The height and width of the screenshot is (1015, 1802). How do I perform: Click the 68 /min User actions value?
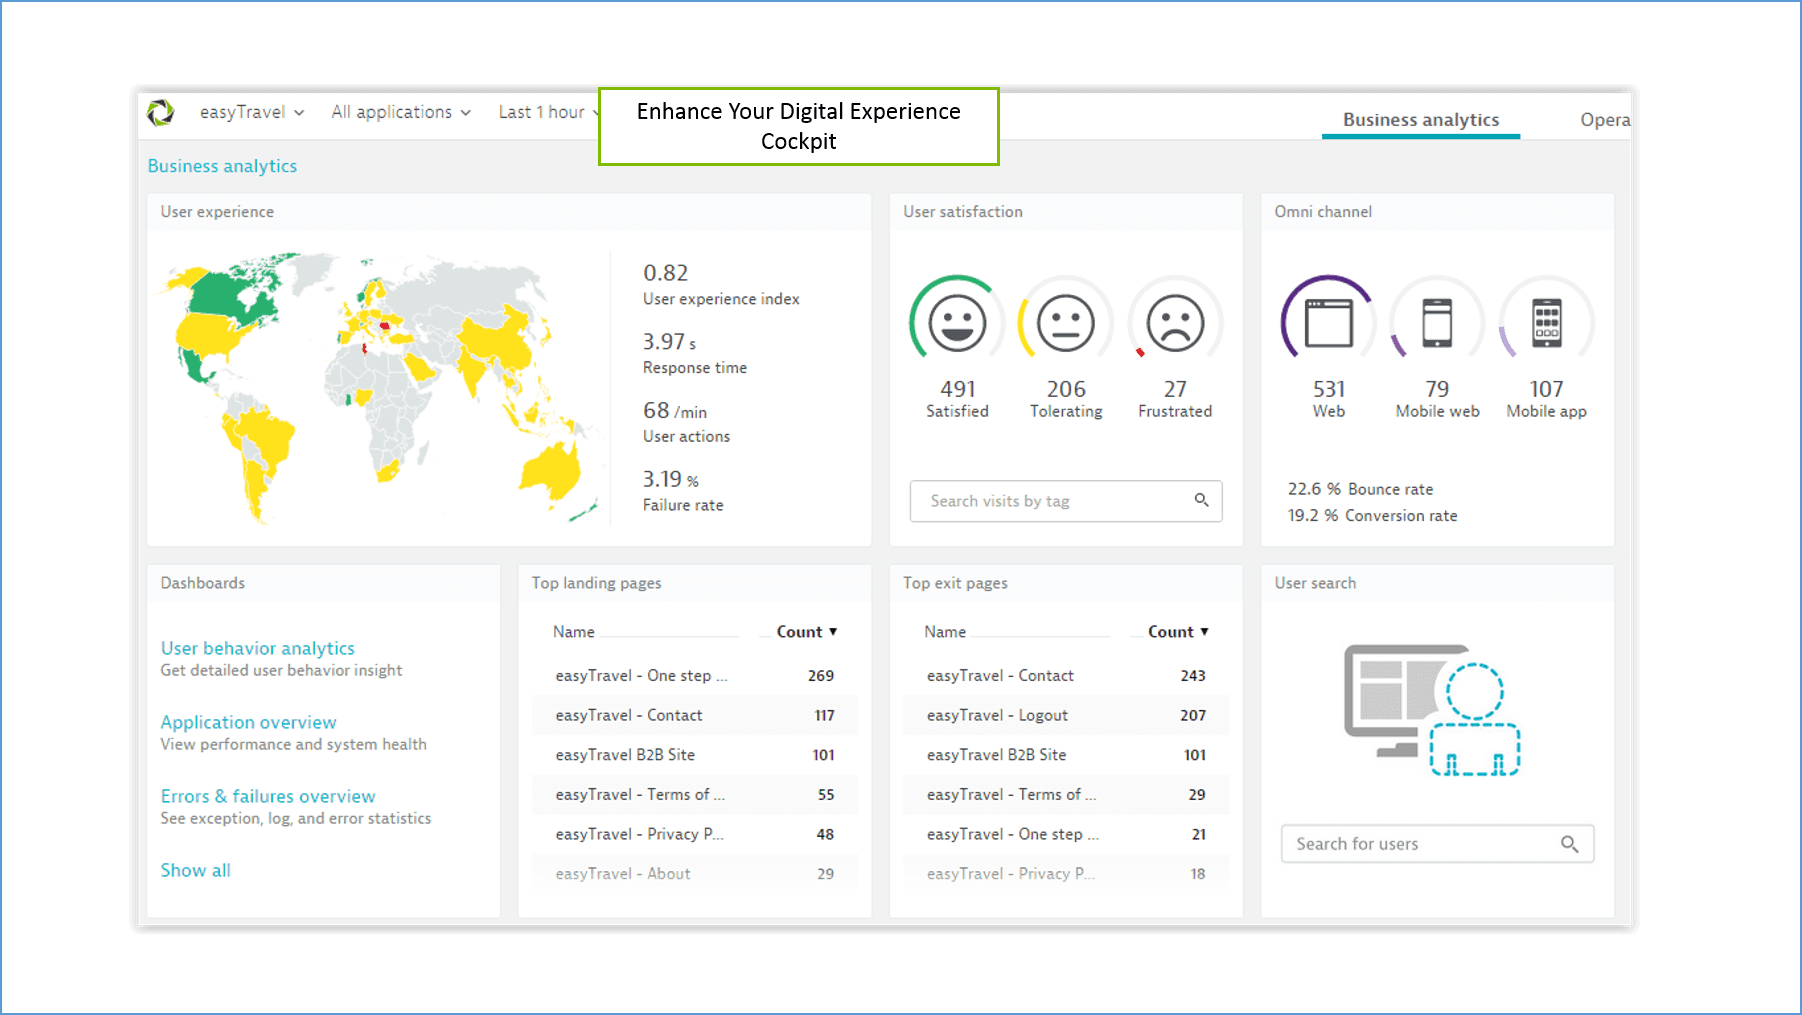(675, 411)
